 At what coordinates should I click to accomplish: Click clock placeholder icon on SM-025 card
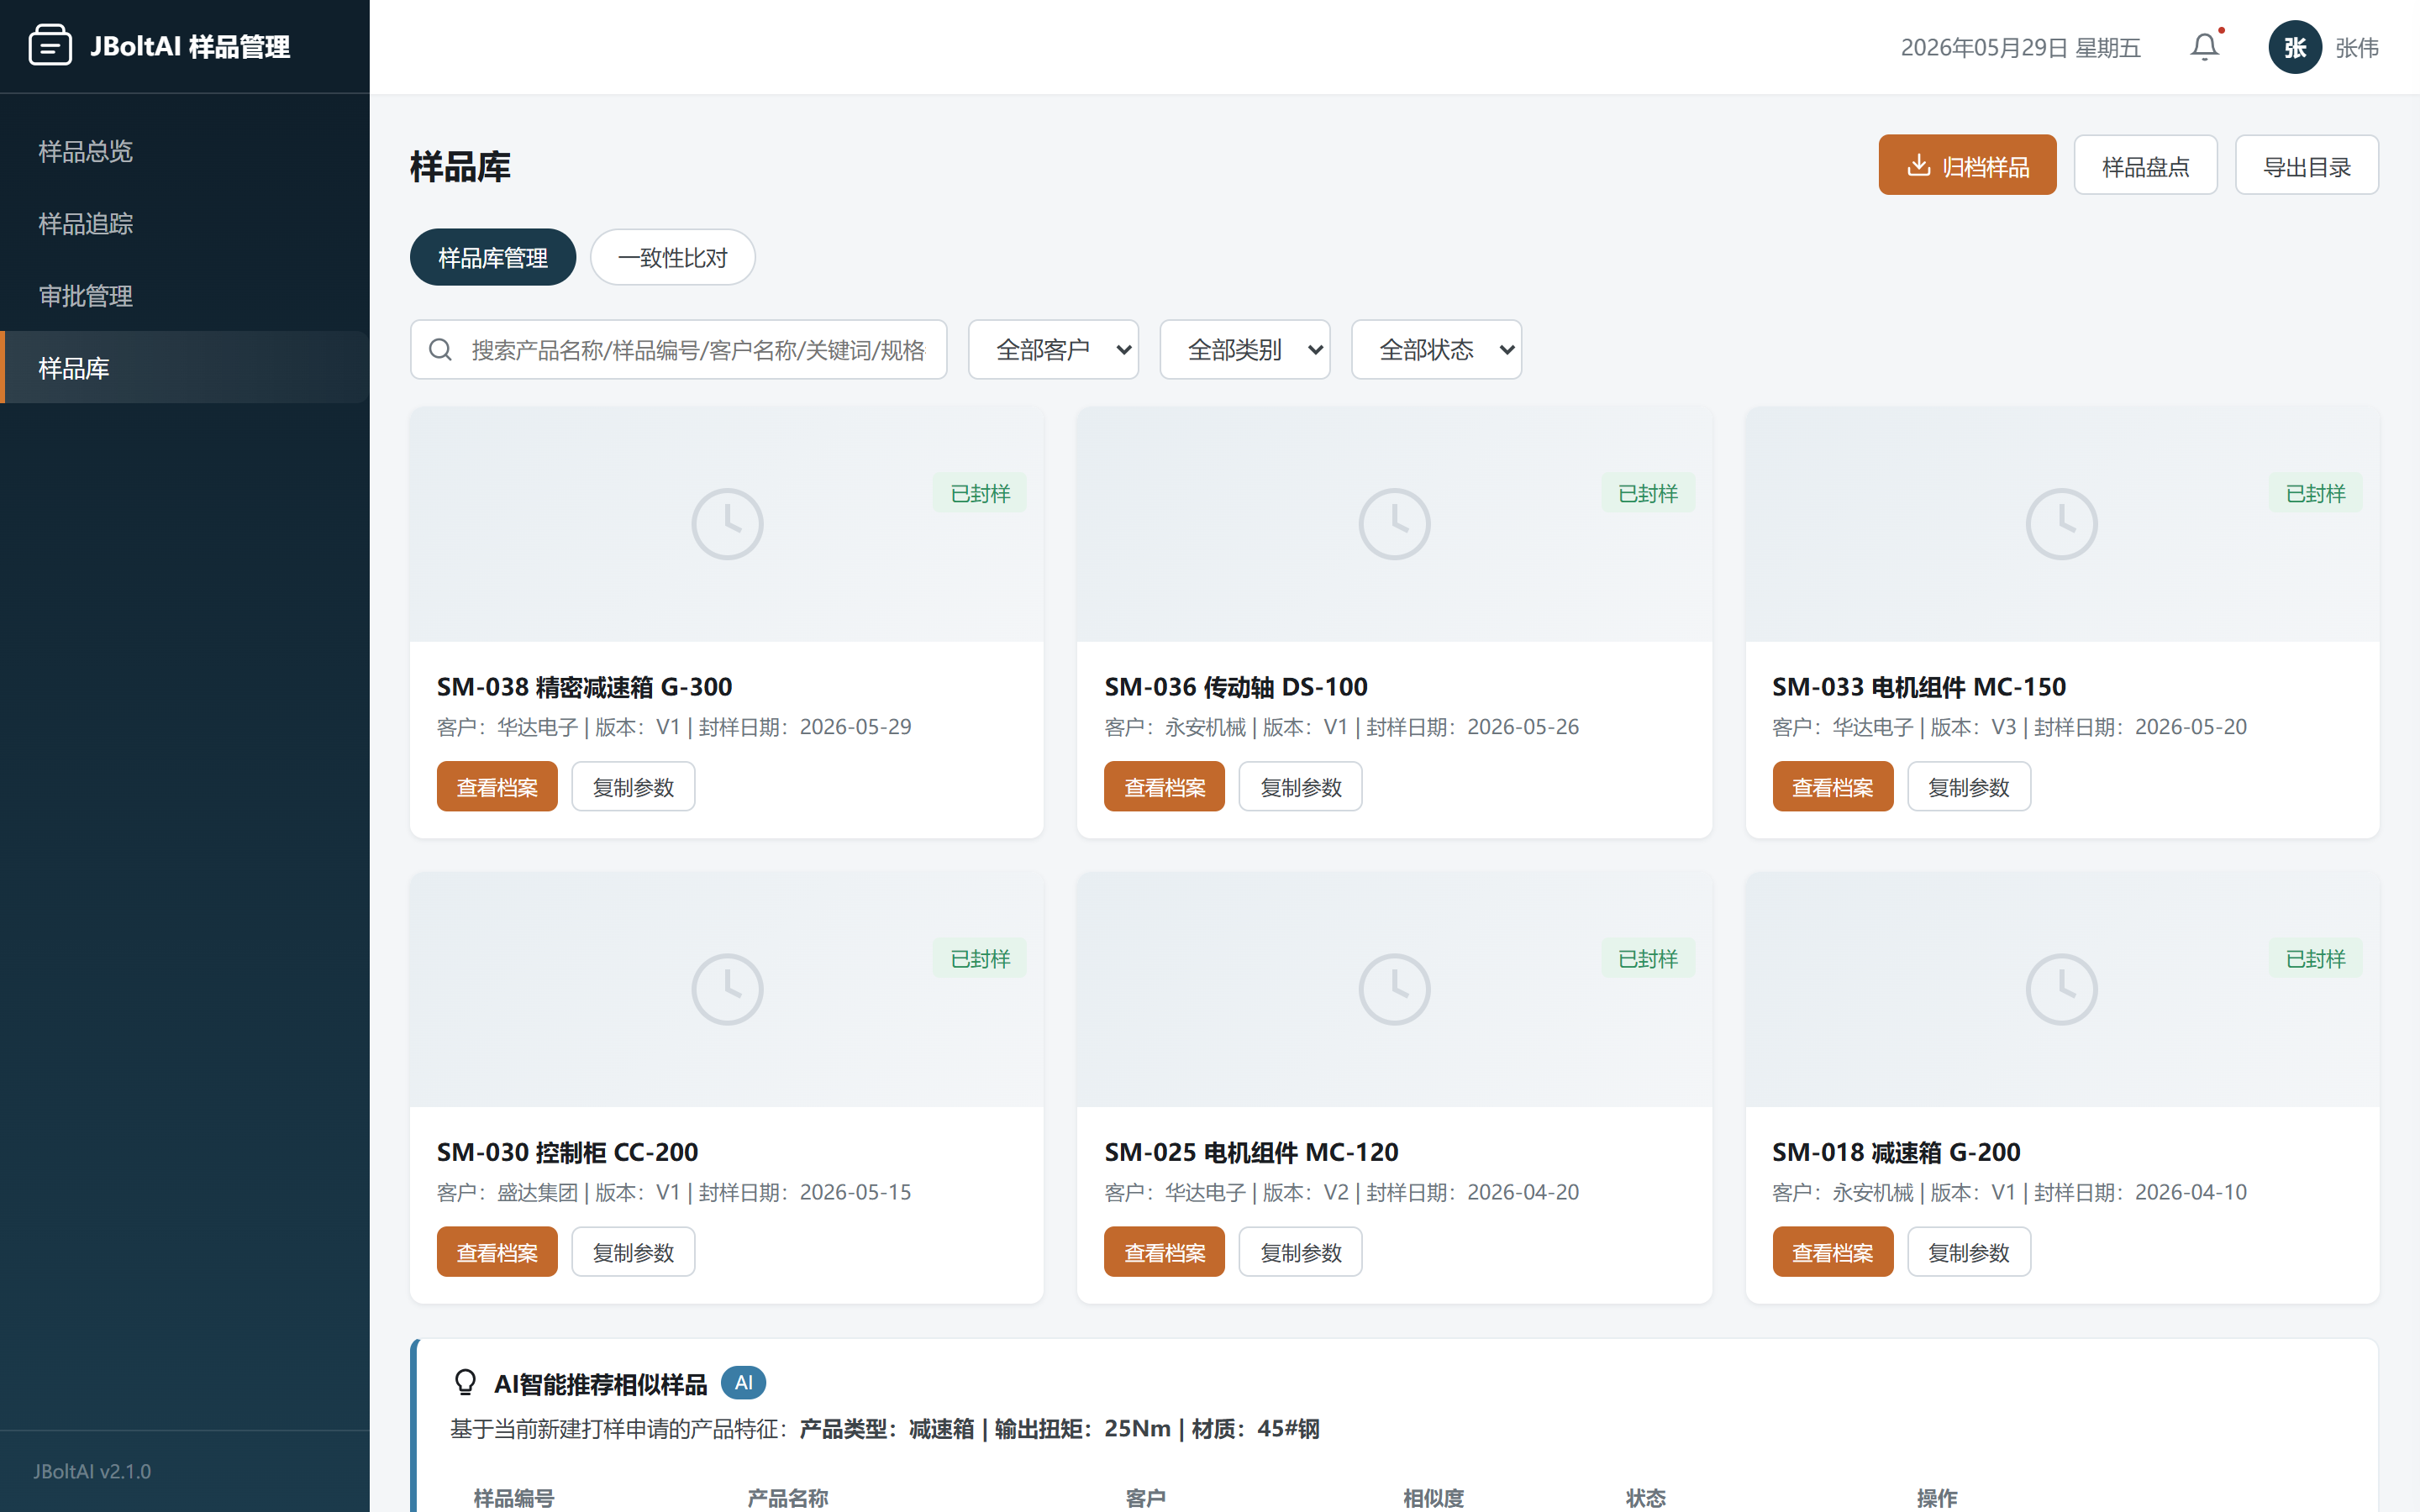(1394, 989)
